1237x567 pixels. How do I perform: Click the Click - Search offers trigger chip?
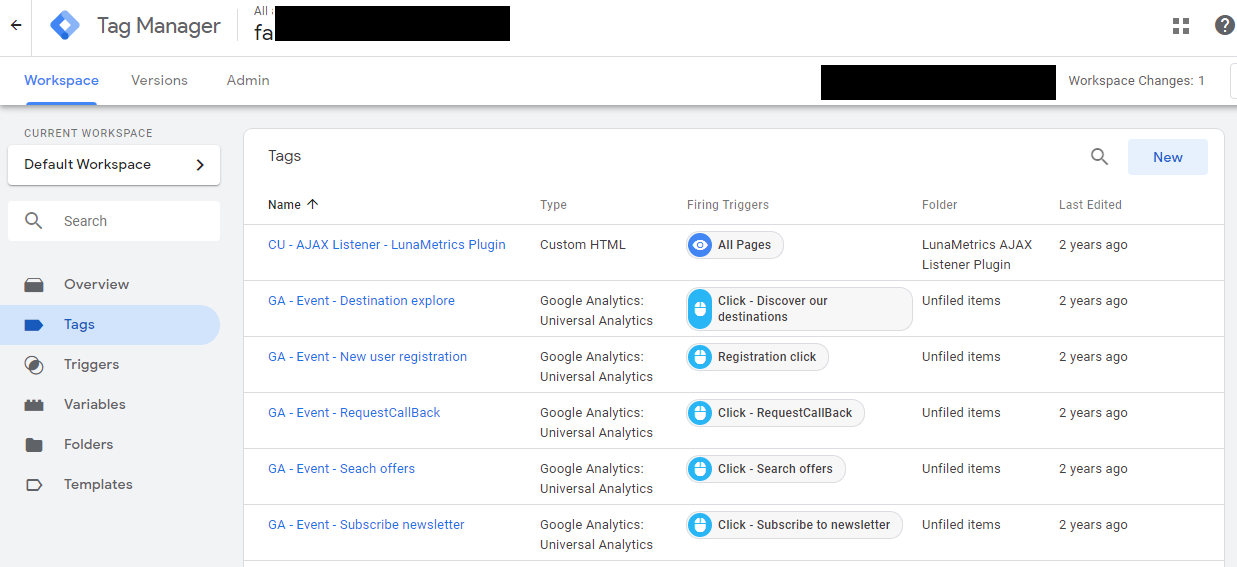click(x=766, y=469)
